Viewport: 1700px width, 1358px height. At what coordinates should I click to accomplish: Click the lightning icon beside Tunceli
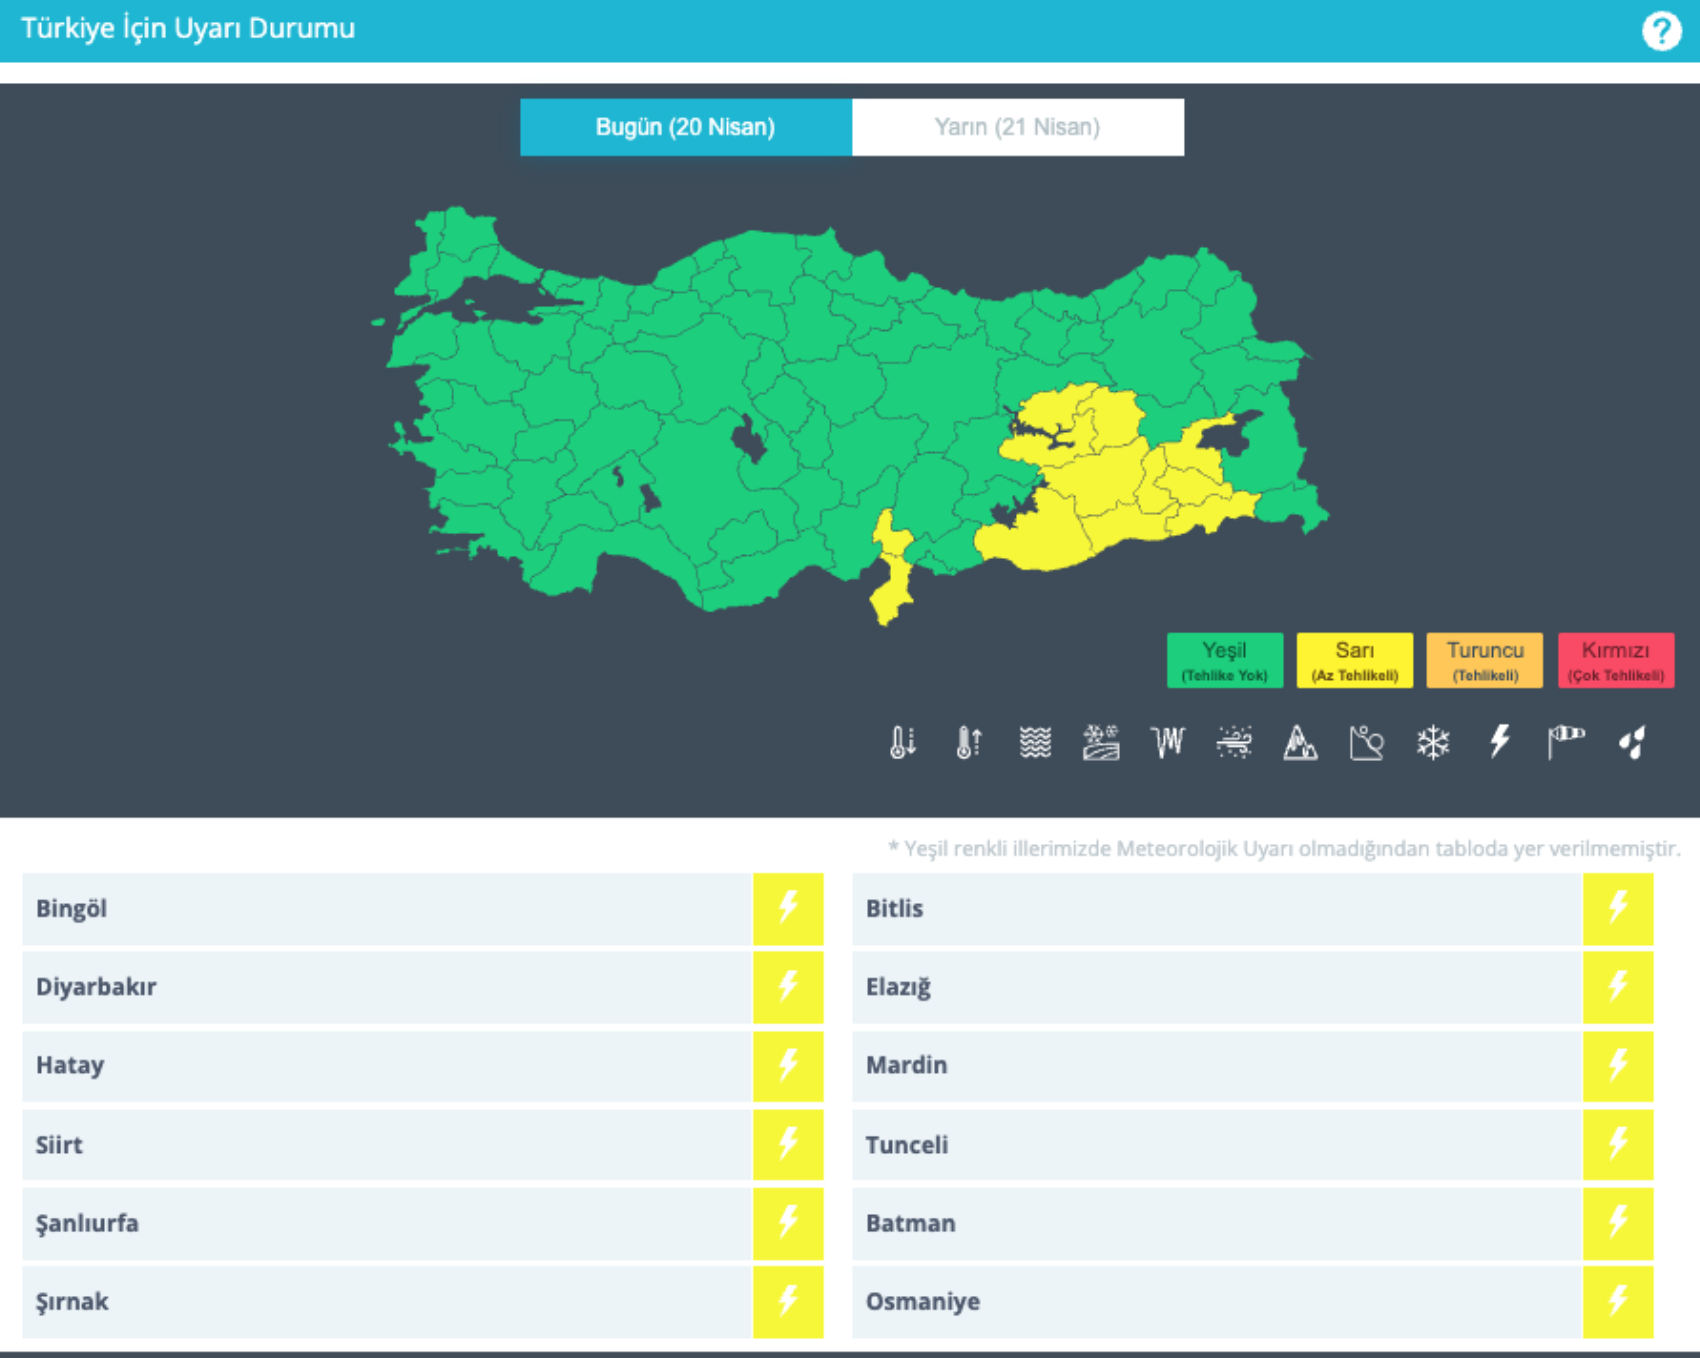click(x=1617, y=1144)
